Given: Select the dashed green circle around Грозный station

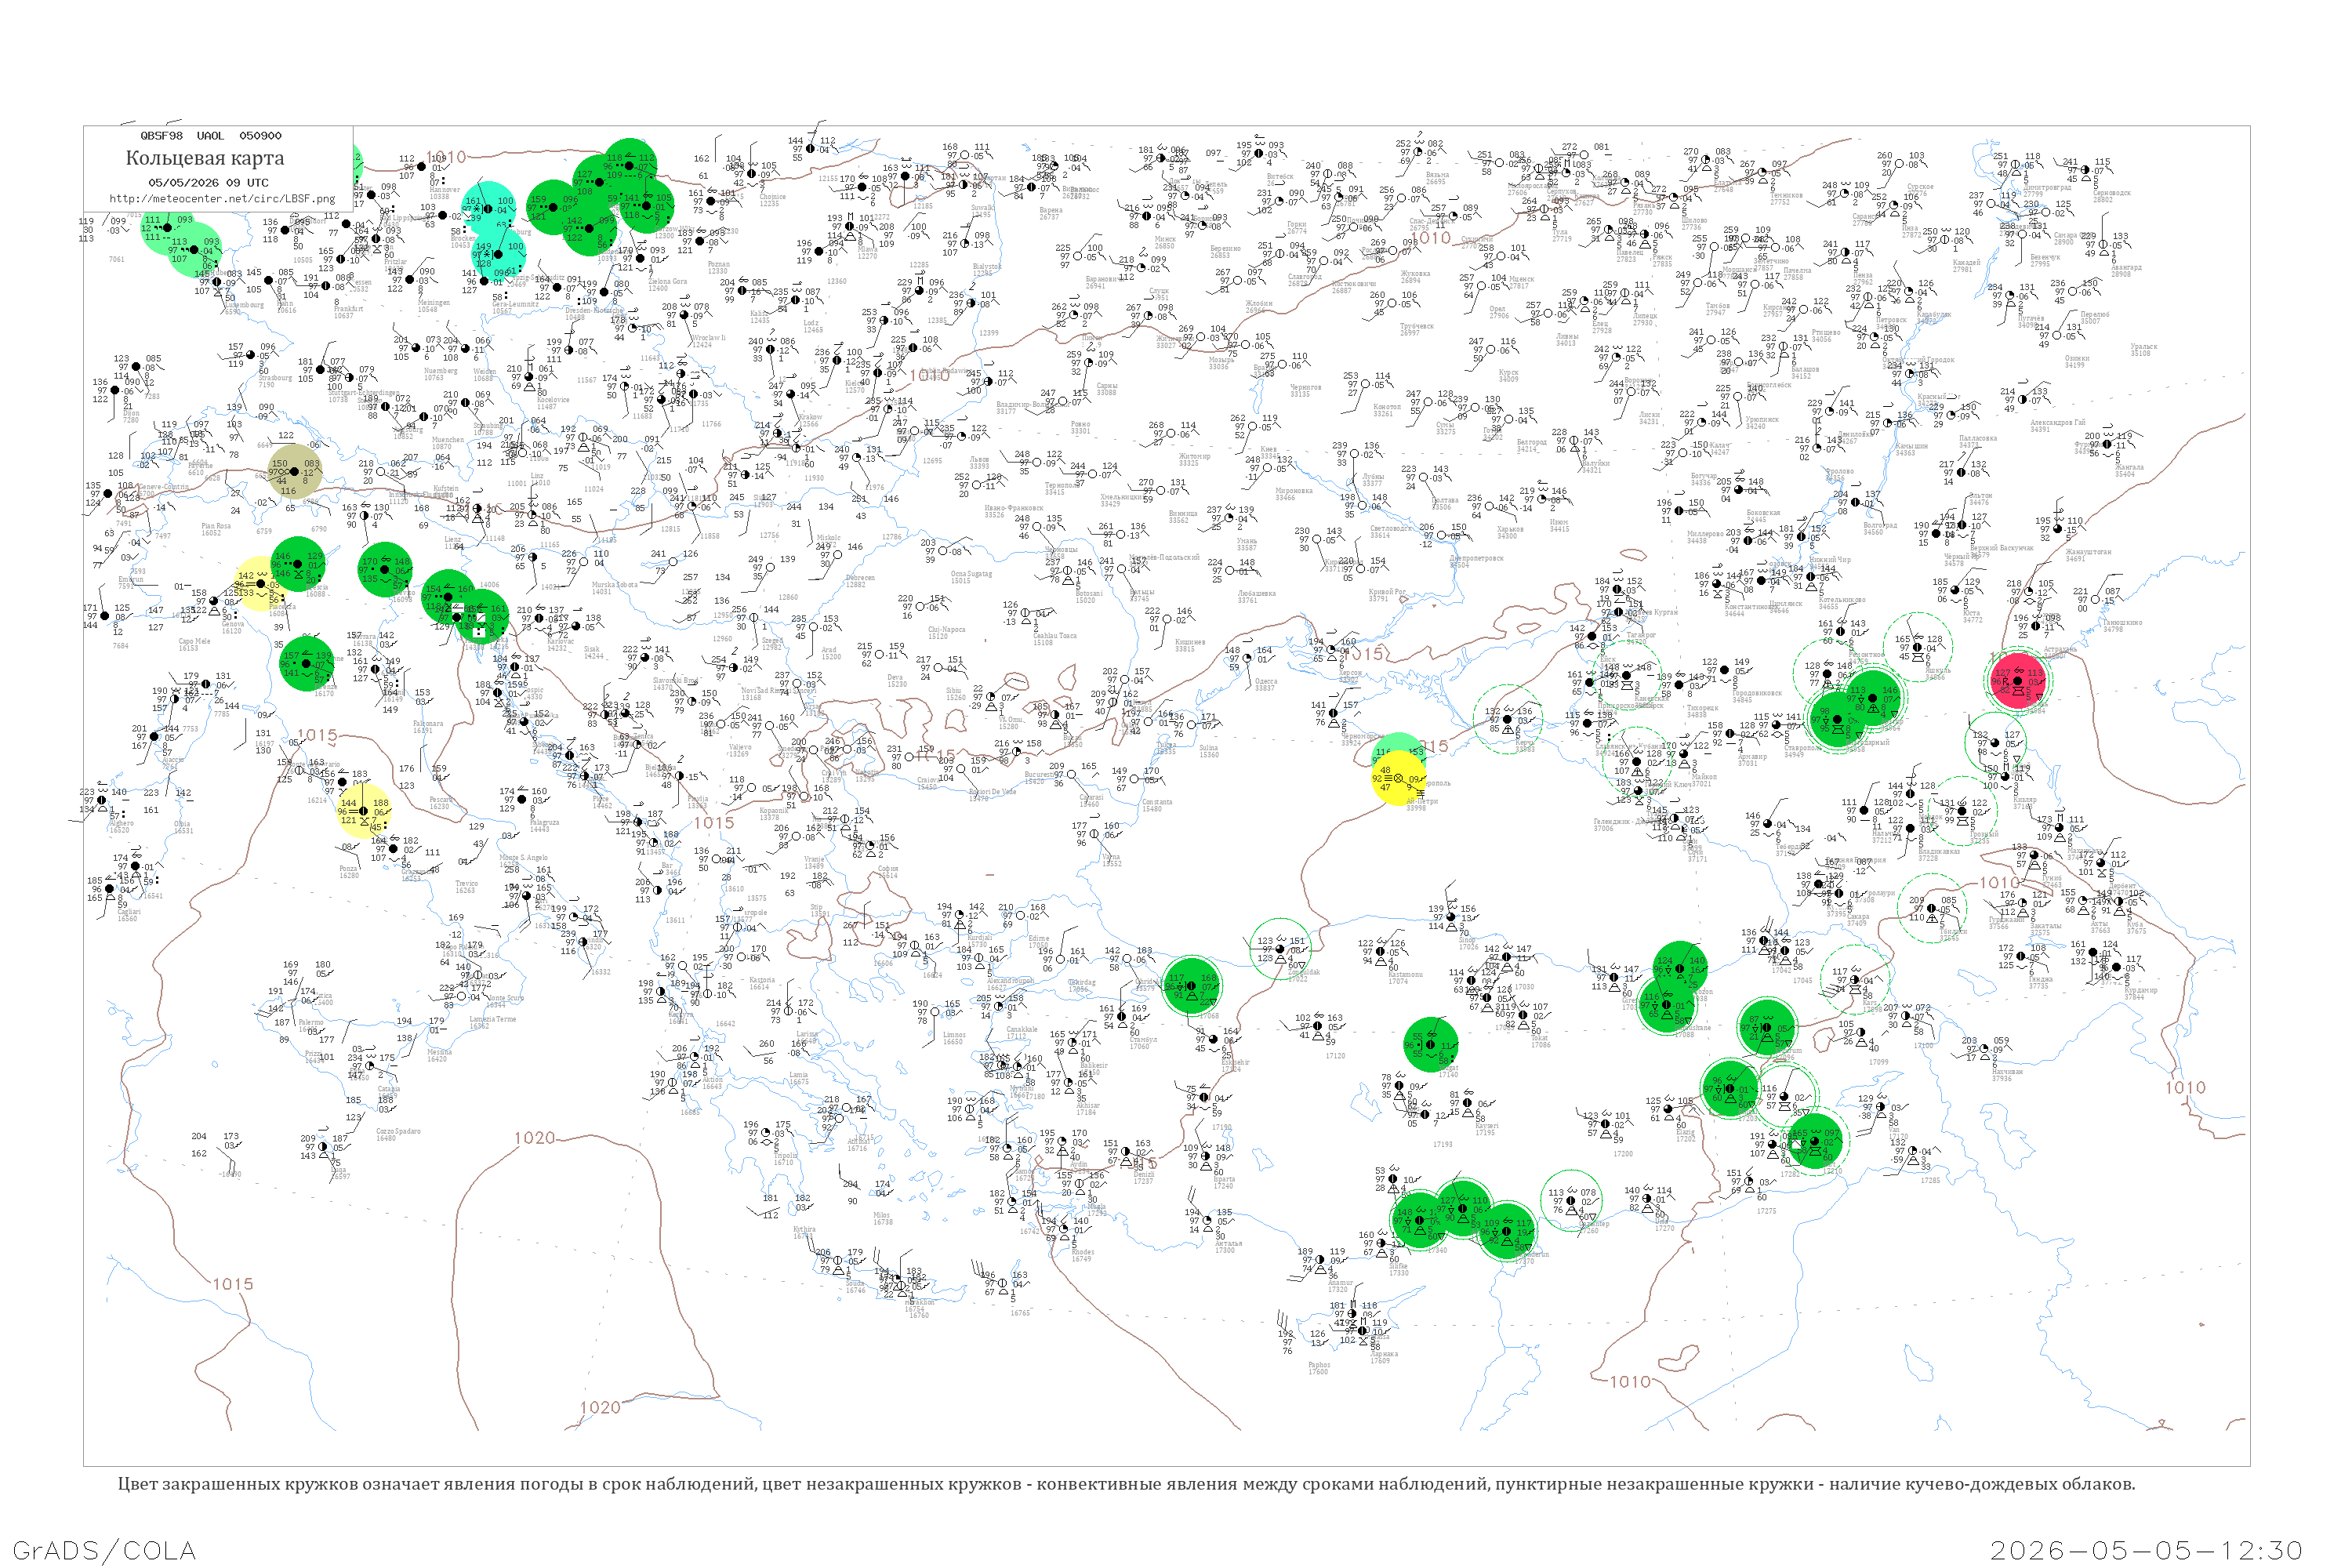Looking at the screenshot, I should coord(1963,810).
